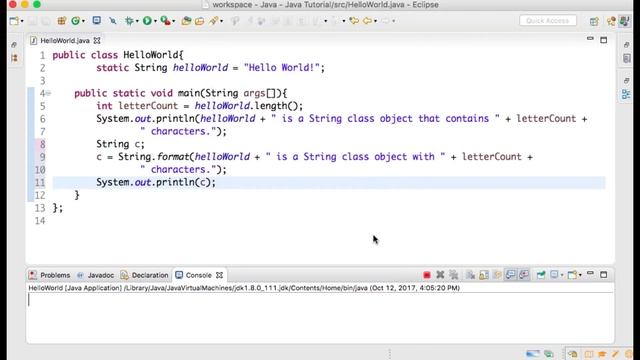Expand the Open Console dropdown arrow
The image size is (640, 360).
580,275
